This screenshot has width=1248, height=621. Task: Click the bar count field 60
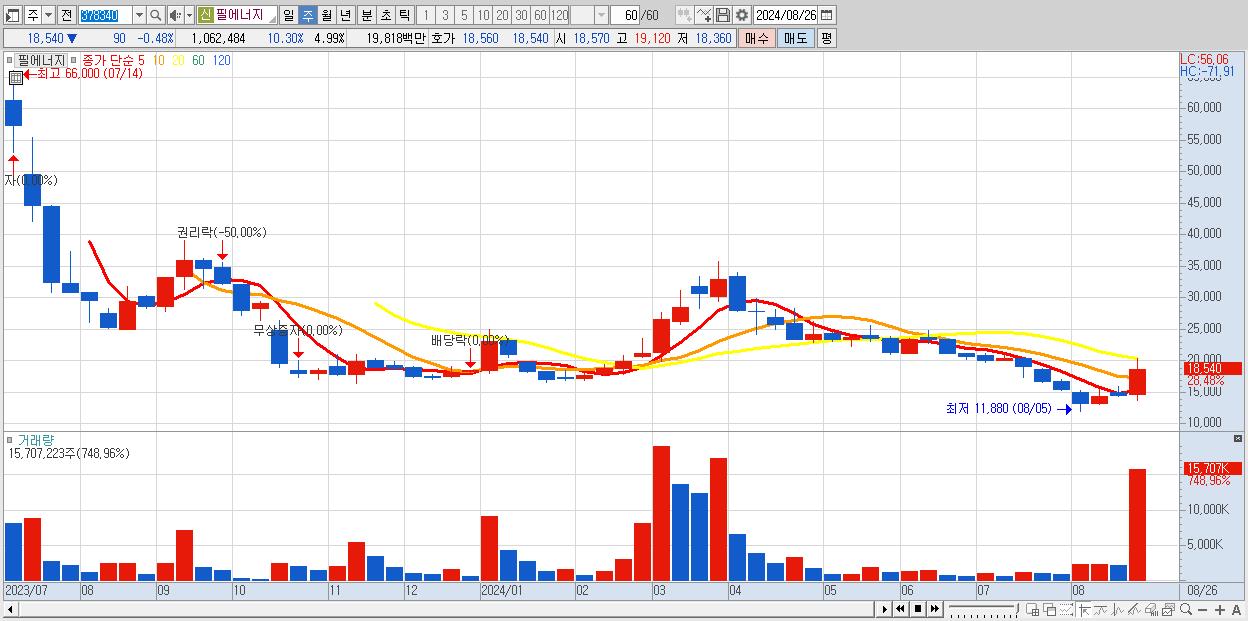tap(624, 15)
